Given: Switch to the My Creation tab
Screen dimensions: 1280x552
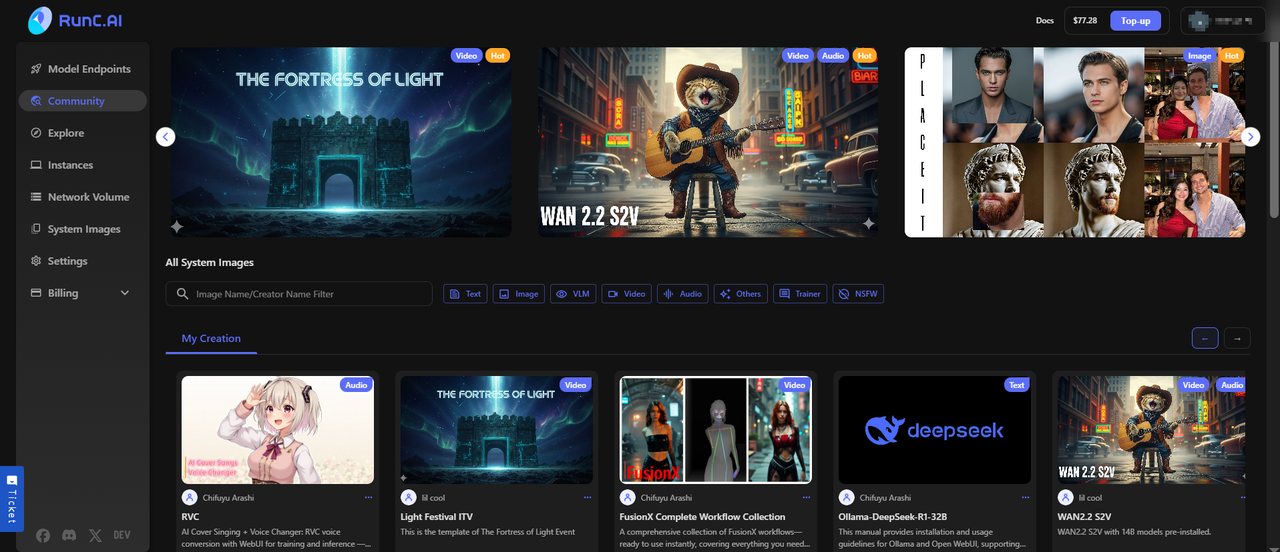Looking at the screenshot, I should pyautogui.click(x=211, y=339).
